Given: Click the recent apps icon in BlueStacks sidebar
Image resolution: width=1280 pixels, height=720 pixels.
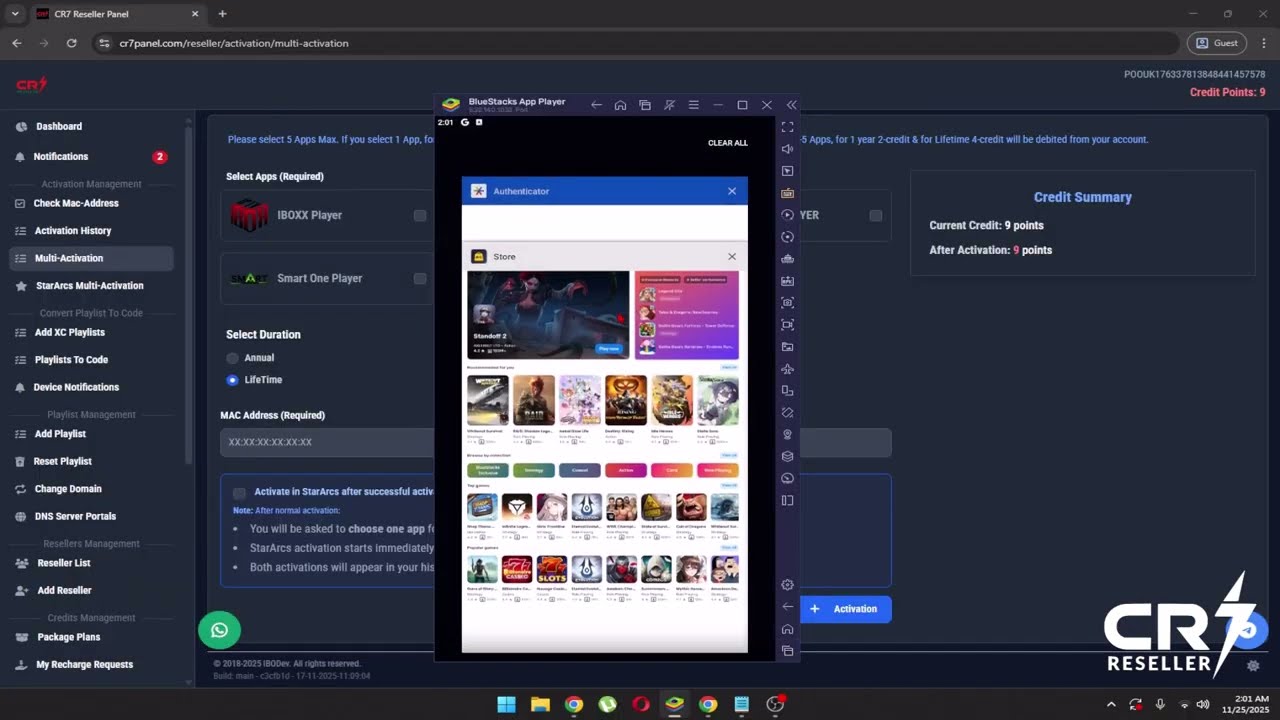Looking at the screenshot, I should (787, 651).
